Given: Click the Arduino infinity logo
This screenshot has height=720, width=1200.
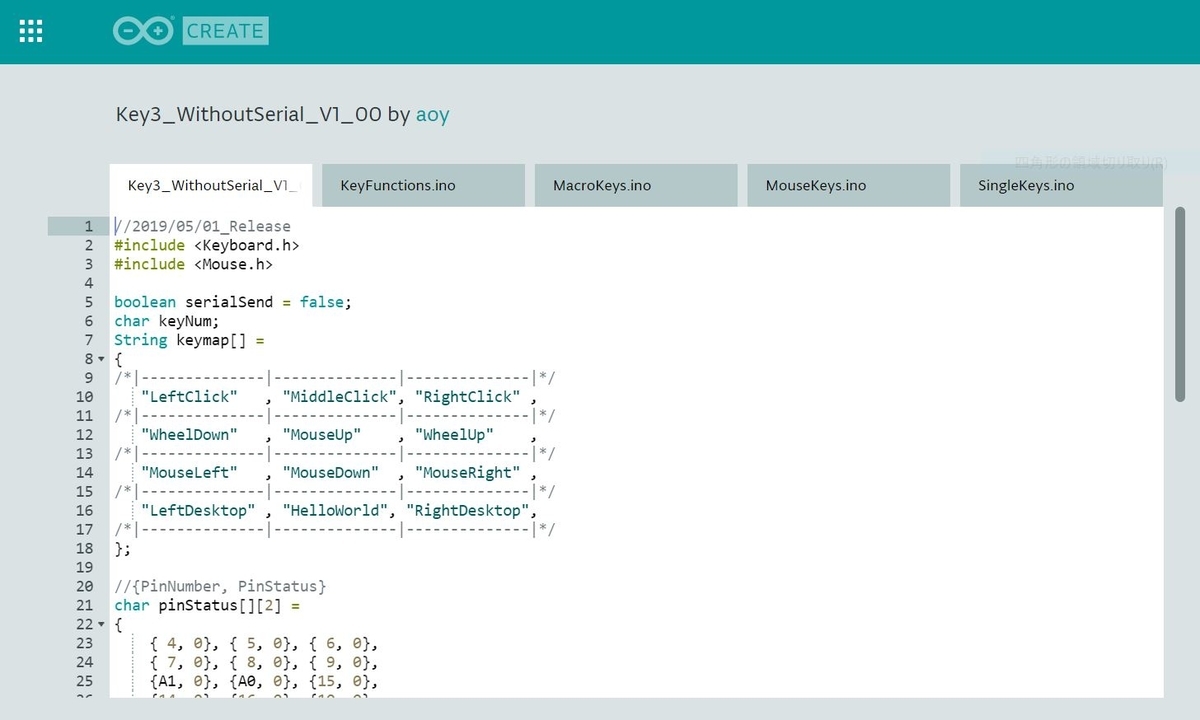Looking at the screenshot, I should coord(144,31).
